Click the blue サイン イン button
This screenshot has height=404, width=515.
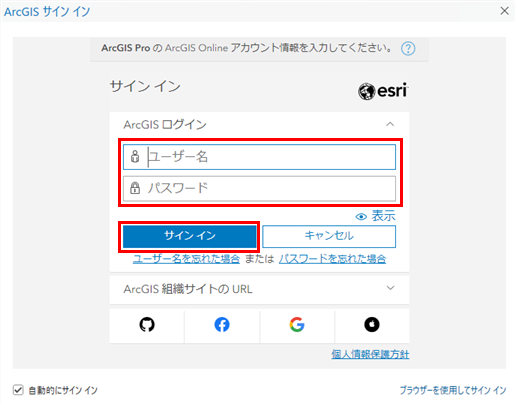[189, 236]
